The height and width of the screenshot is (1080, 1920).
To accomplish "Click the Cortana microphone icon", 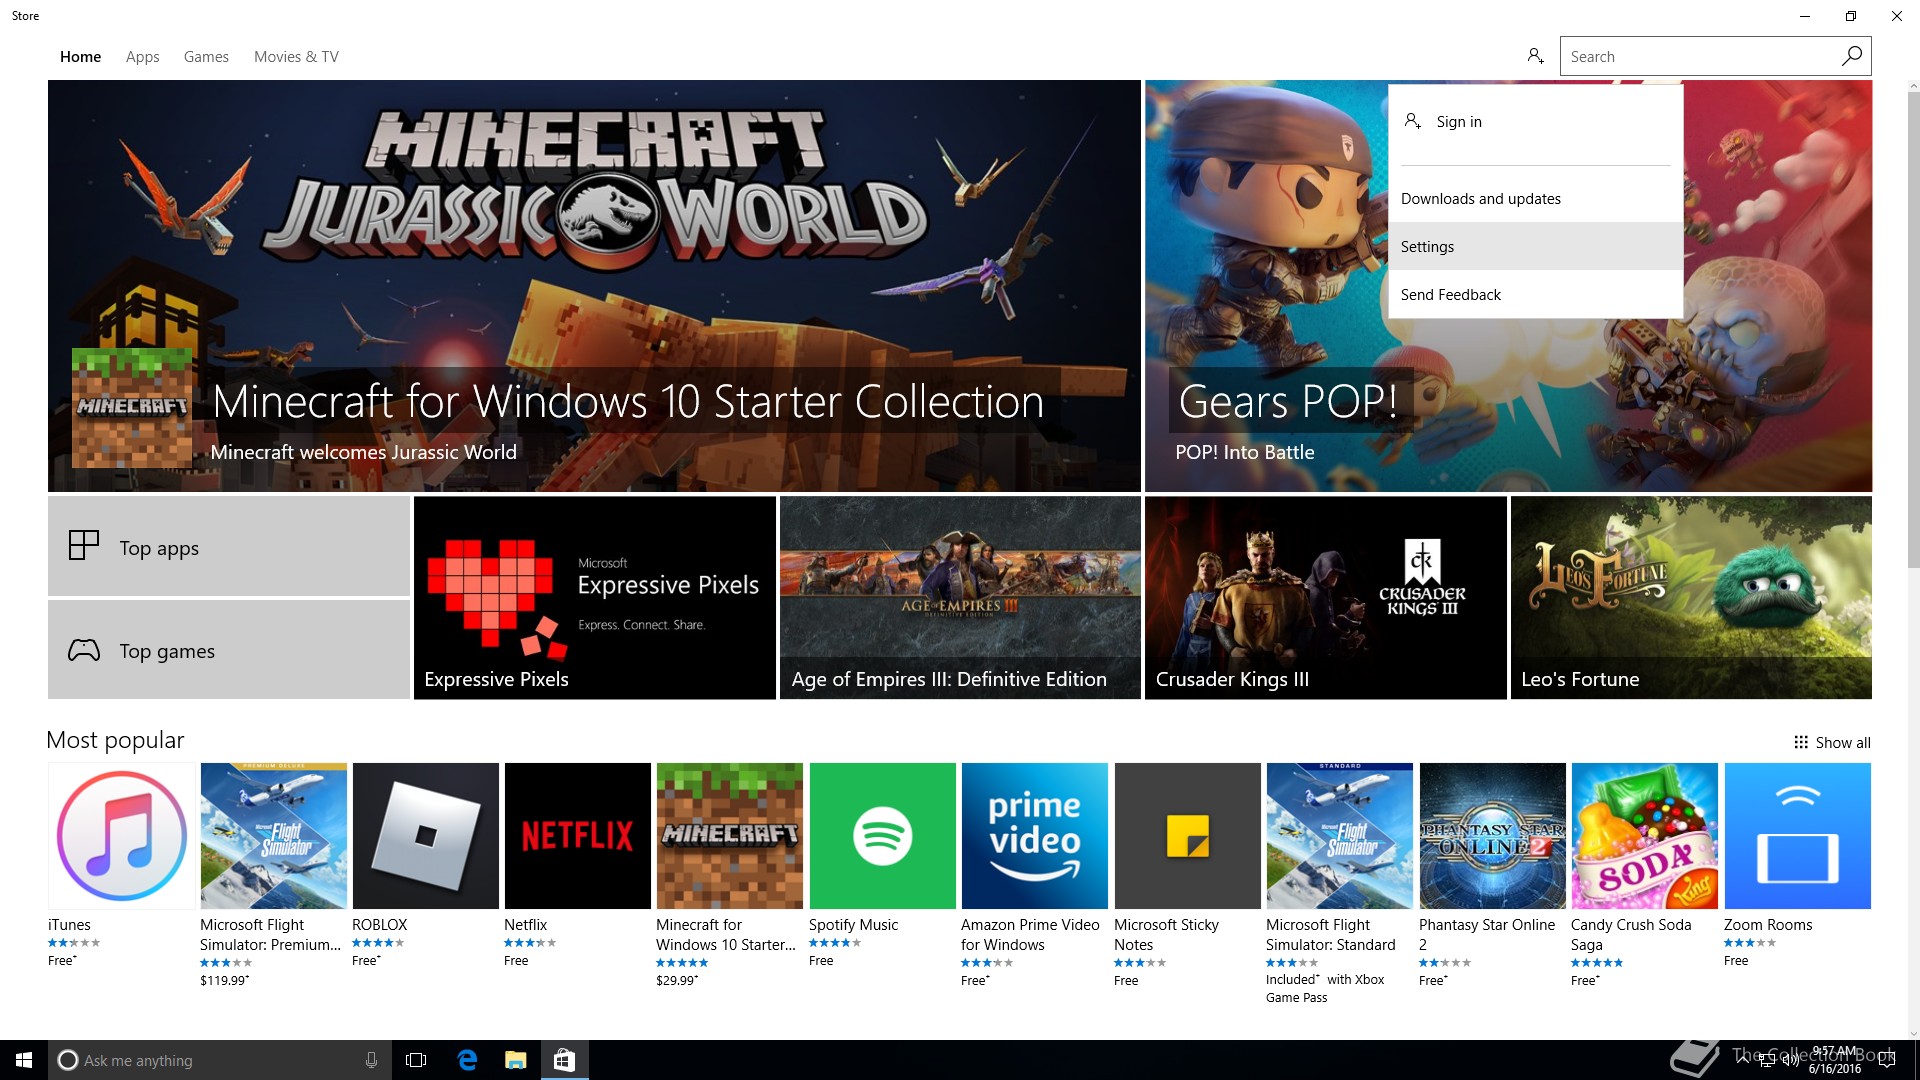I will (371, 1060).
